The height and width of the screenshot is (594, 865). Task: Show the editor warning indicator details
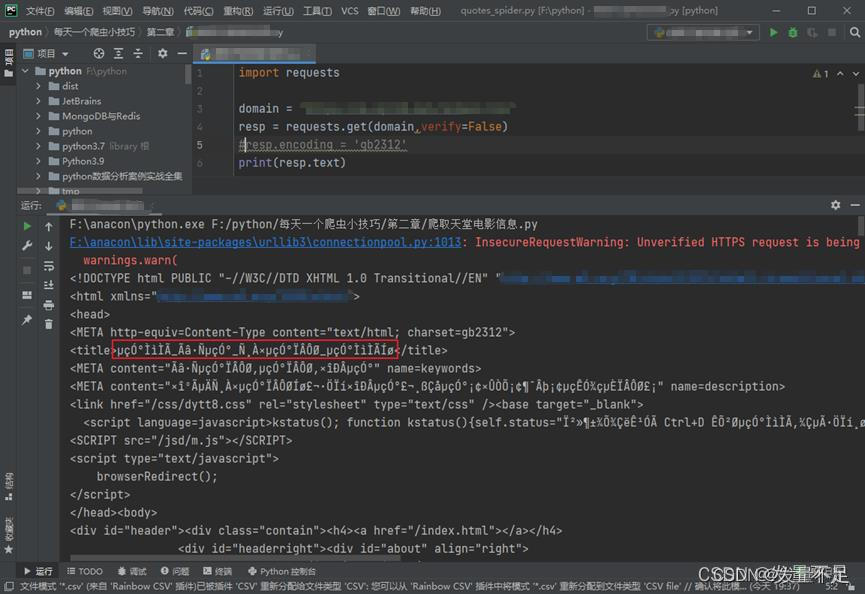click(x=820, y=73)
